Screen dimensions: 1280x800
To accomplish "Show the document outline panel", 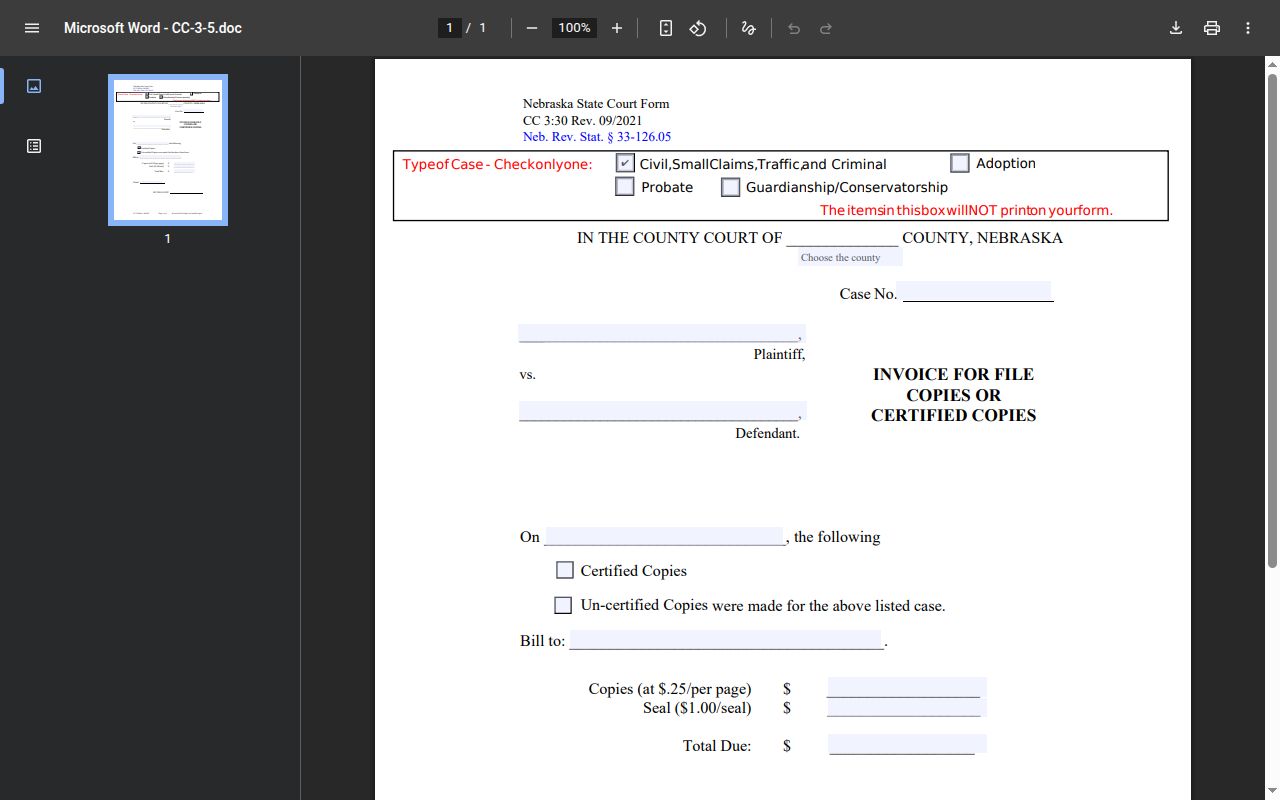I will coord(34,146).
